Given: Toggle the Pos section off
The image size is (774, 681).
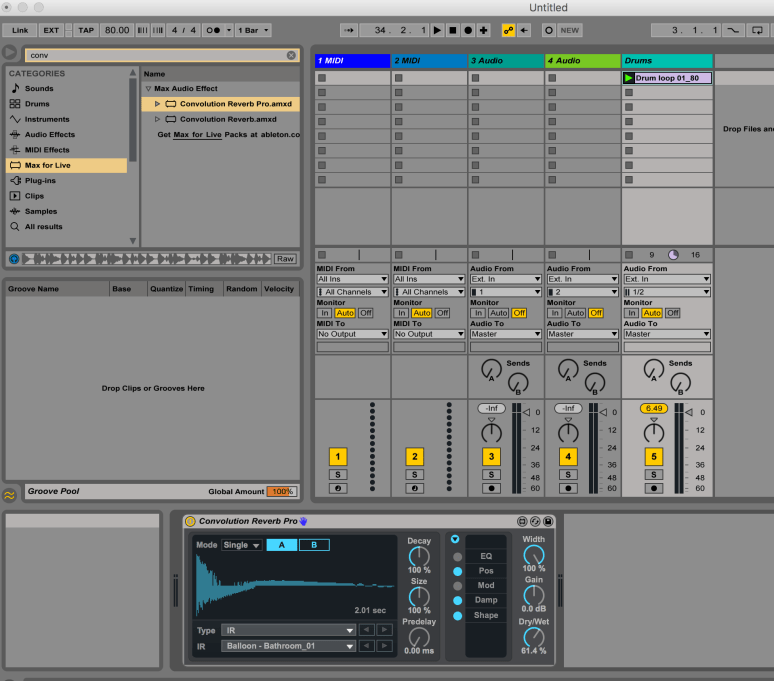Looking at the screenshot, I should click(x=458, y=571).
